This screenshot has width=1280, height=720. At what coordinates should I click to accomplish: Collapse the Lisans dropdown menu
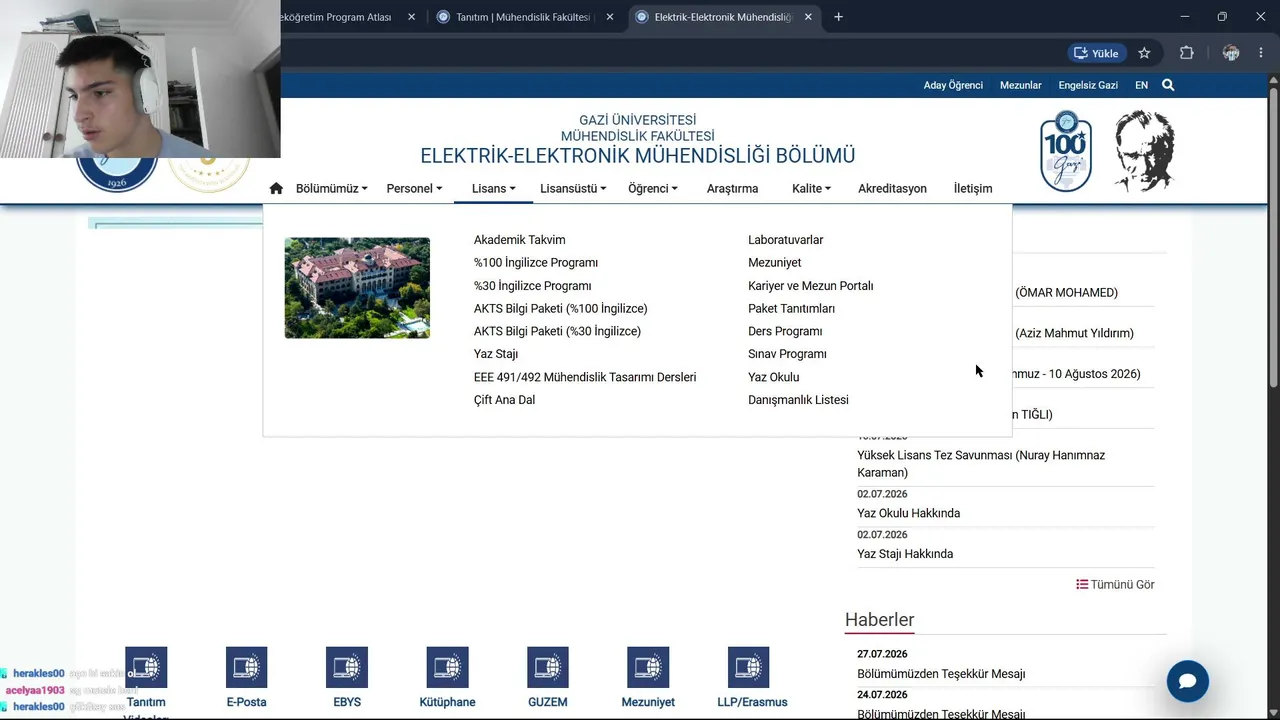tap(494, 188)
